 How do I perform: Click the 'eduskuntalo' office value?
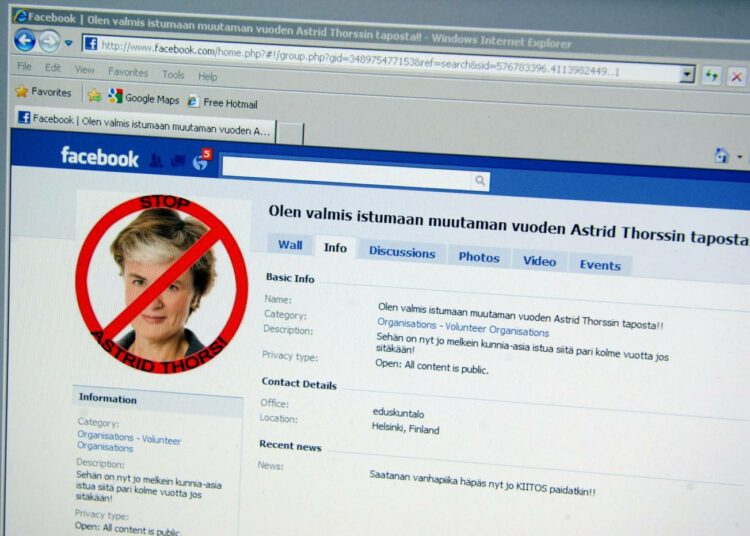coord(398,413)
